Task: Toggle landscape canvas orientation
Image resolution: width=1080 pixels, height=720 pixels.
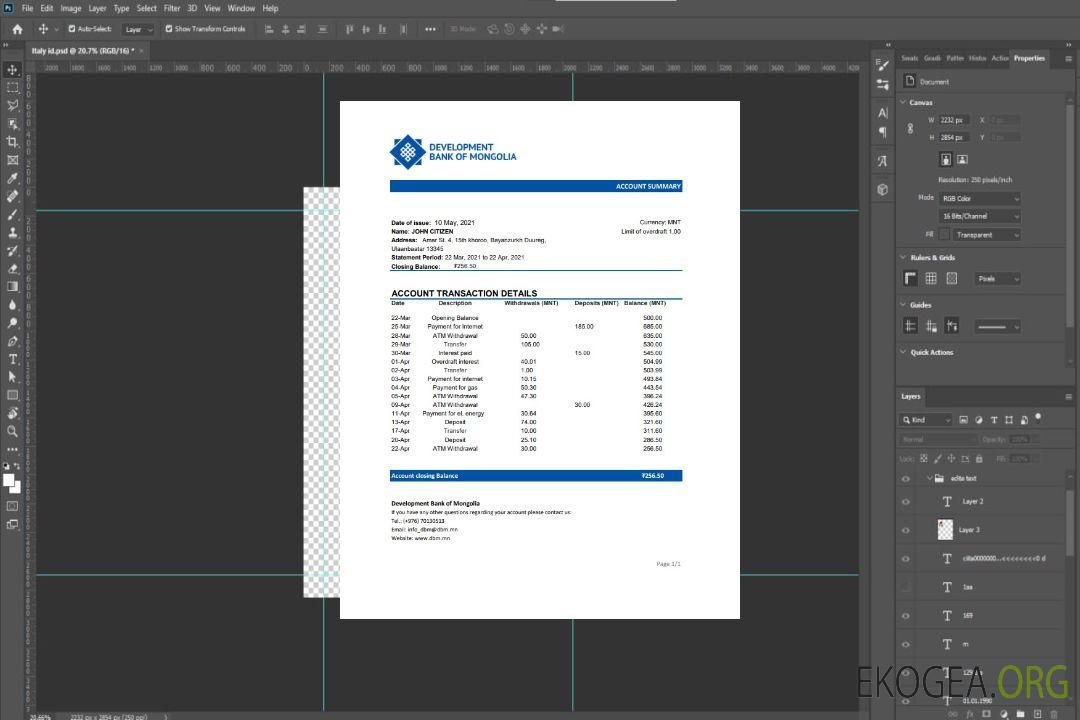Action: [962, 160]
